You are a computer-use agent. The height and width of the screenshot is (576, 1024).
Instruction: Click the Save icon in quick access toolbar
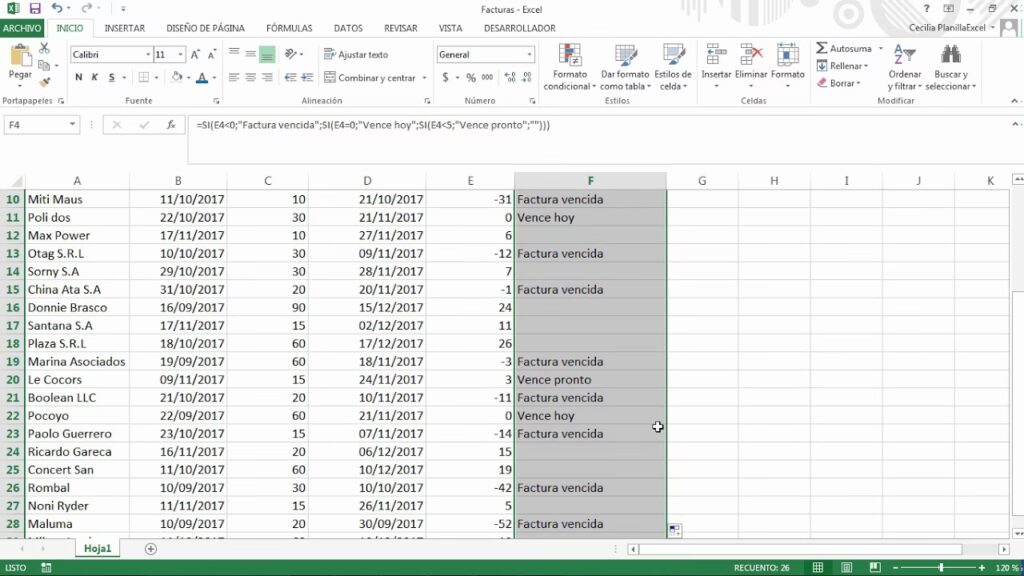coord(35,8)
